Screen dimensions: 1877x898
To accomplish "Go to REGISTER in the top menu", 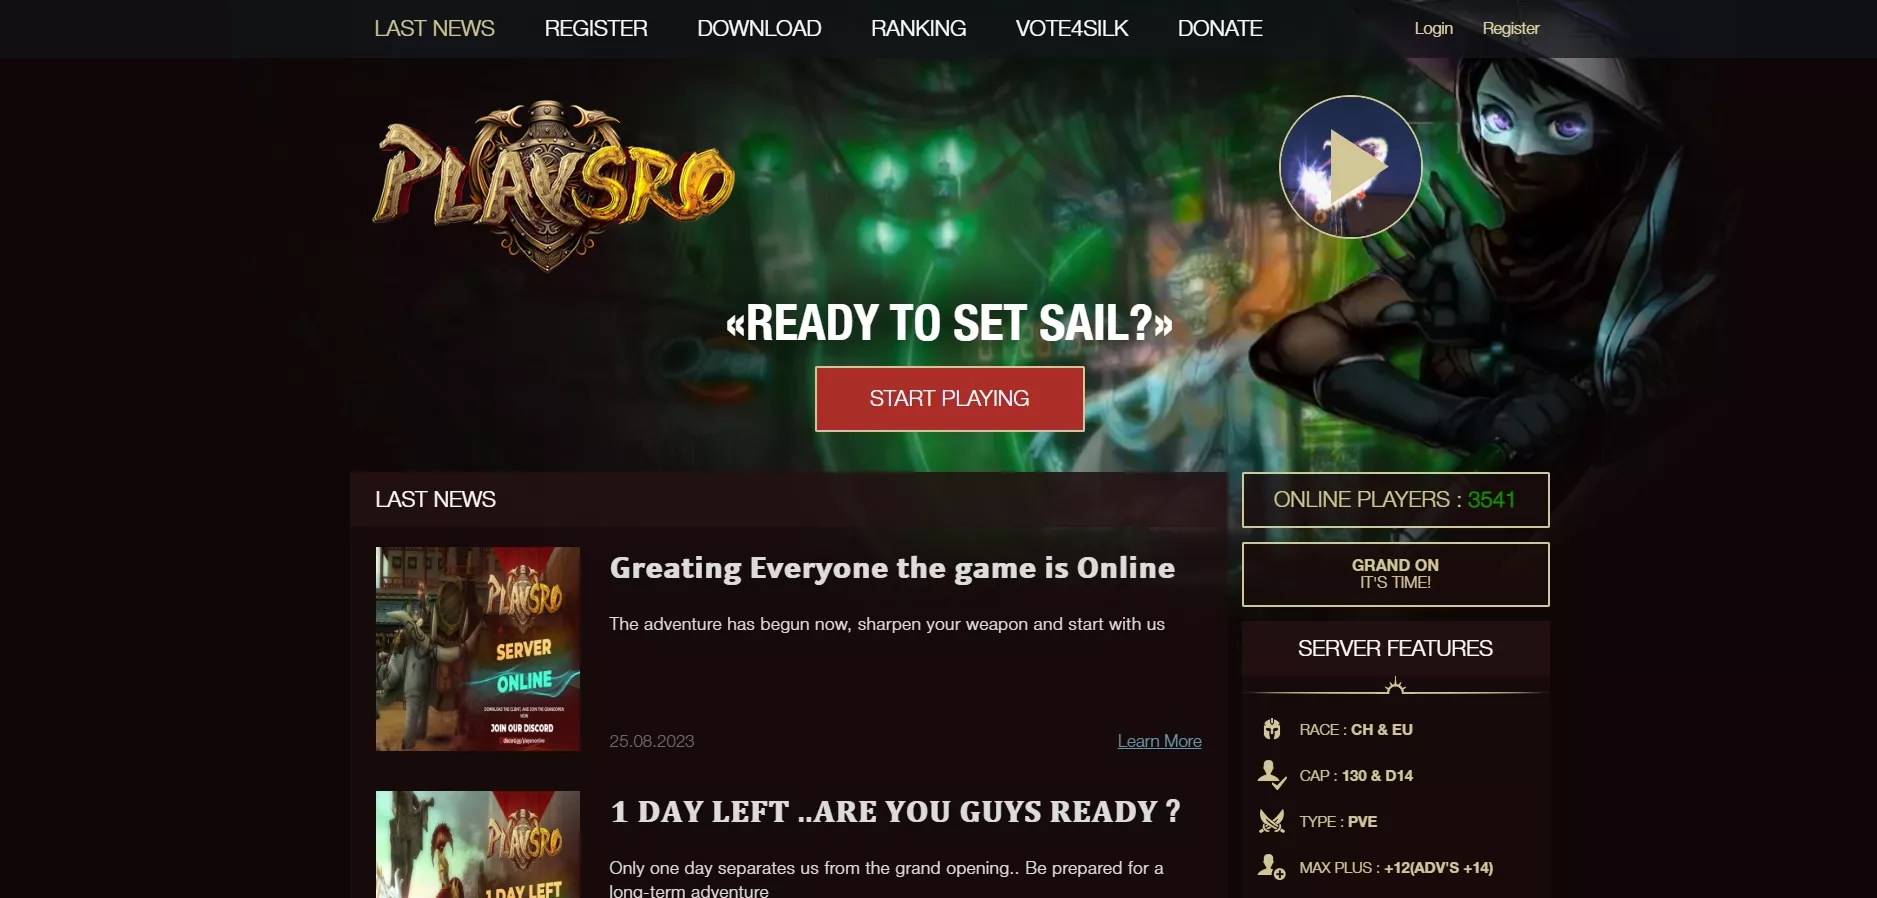I will 596,28.
